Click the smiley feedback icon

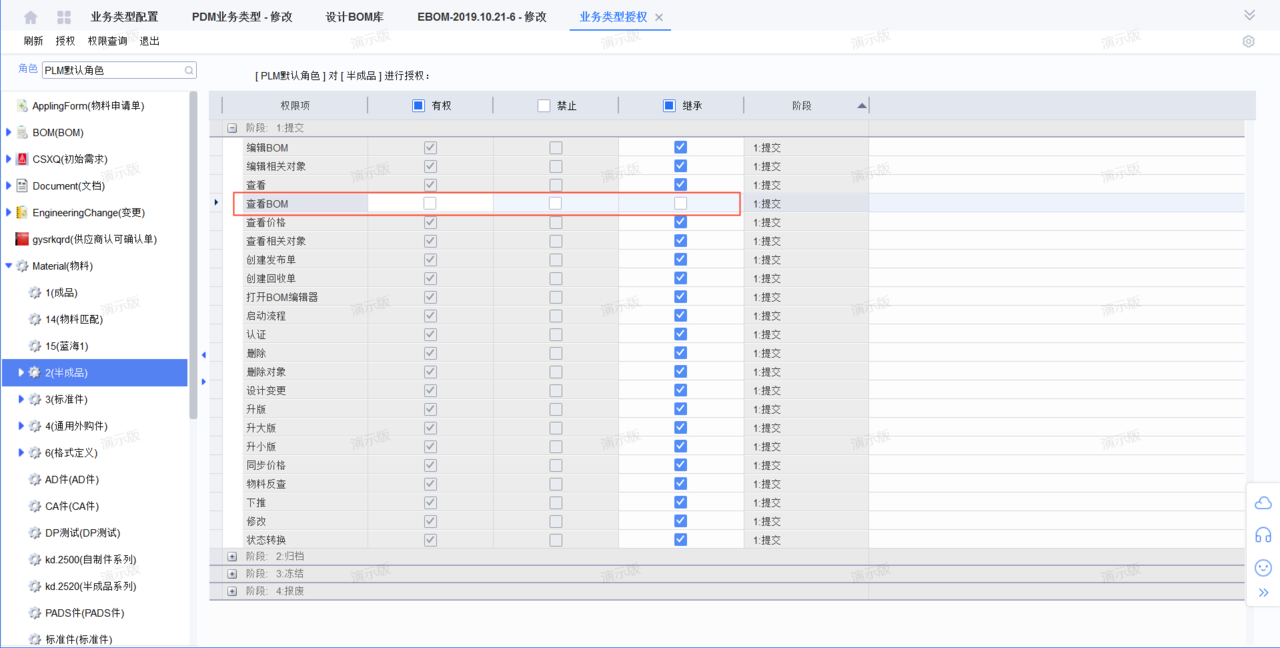point(1262,567)
